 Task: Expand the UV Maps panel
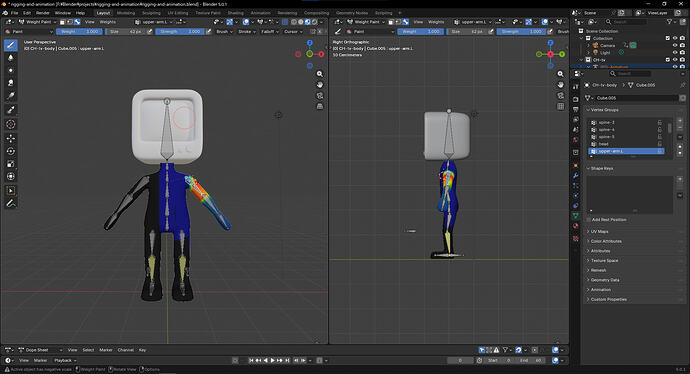tap(599, 231)
